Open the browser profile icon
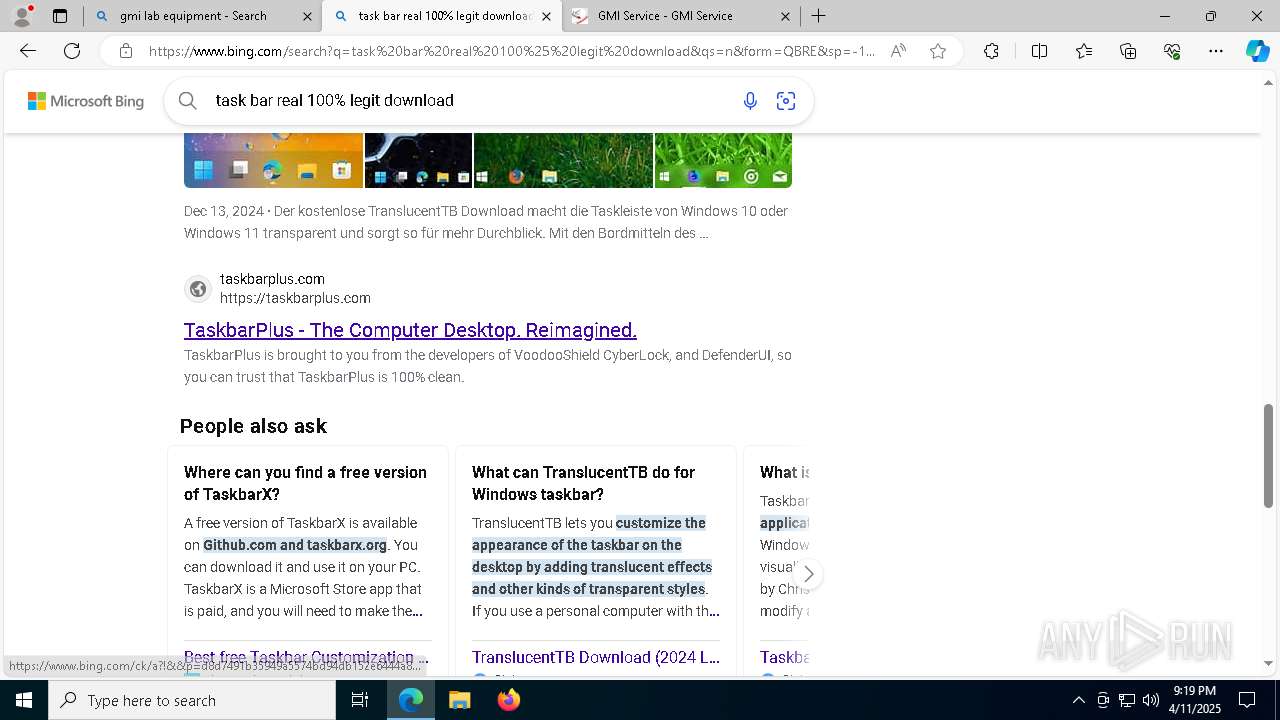1280x720 pixels. click(21, 16)
